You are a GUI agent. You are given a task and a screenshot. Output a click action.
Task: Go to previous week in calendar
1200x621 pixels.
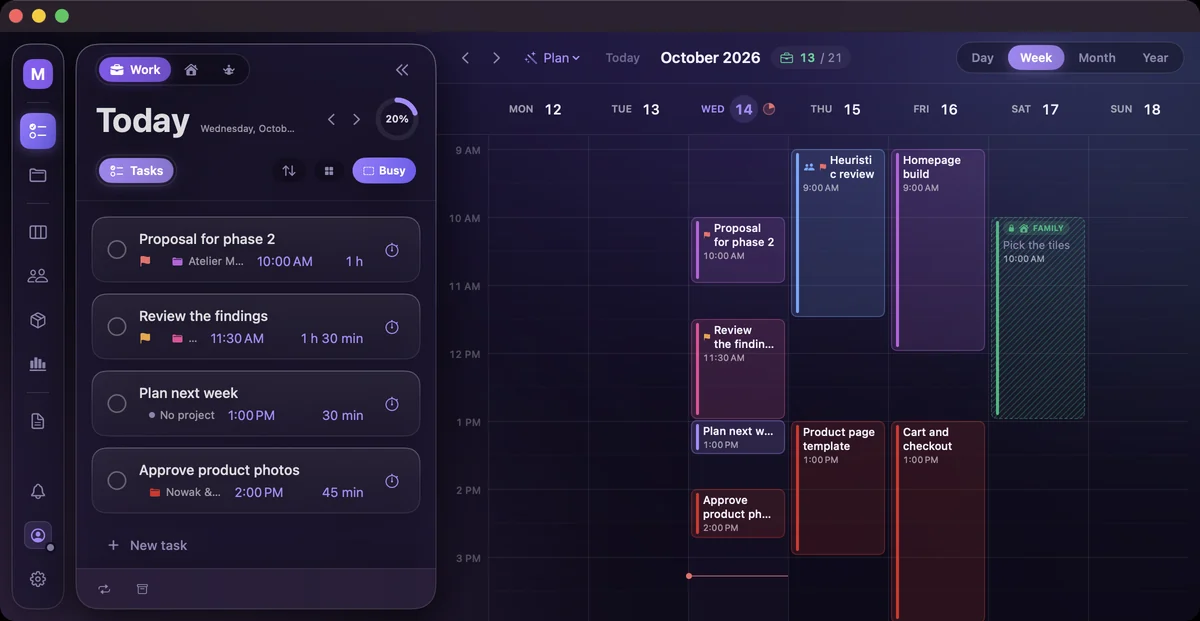[465, 58]
